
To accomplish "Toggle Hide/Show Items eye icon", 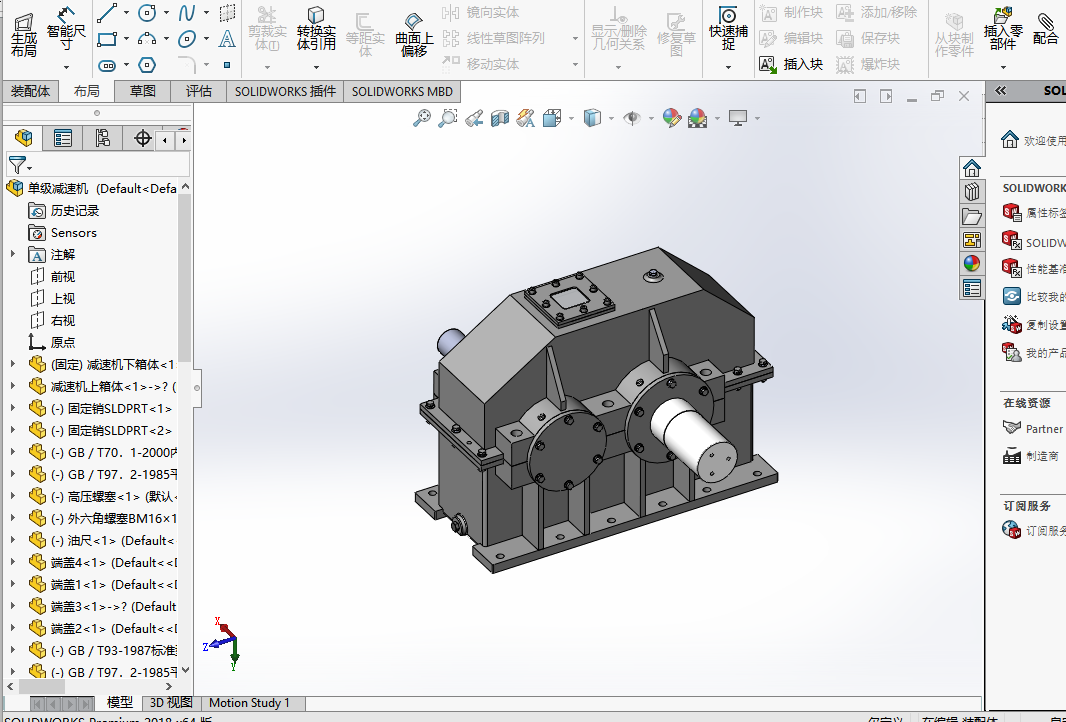I will tap(632, 118).
